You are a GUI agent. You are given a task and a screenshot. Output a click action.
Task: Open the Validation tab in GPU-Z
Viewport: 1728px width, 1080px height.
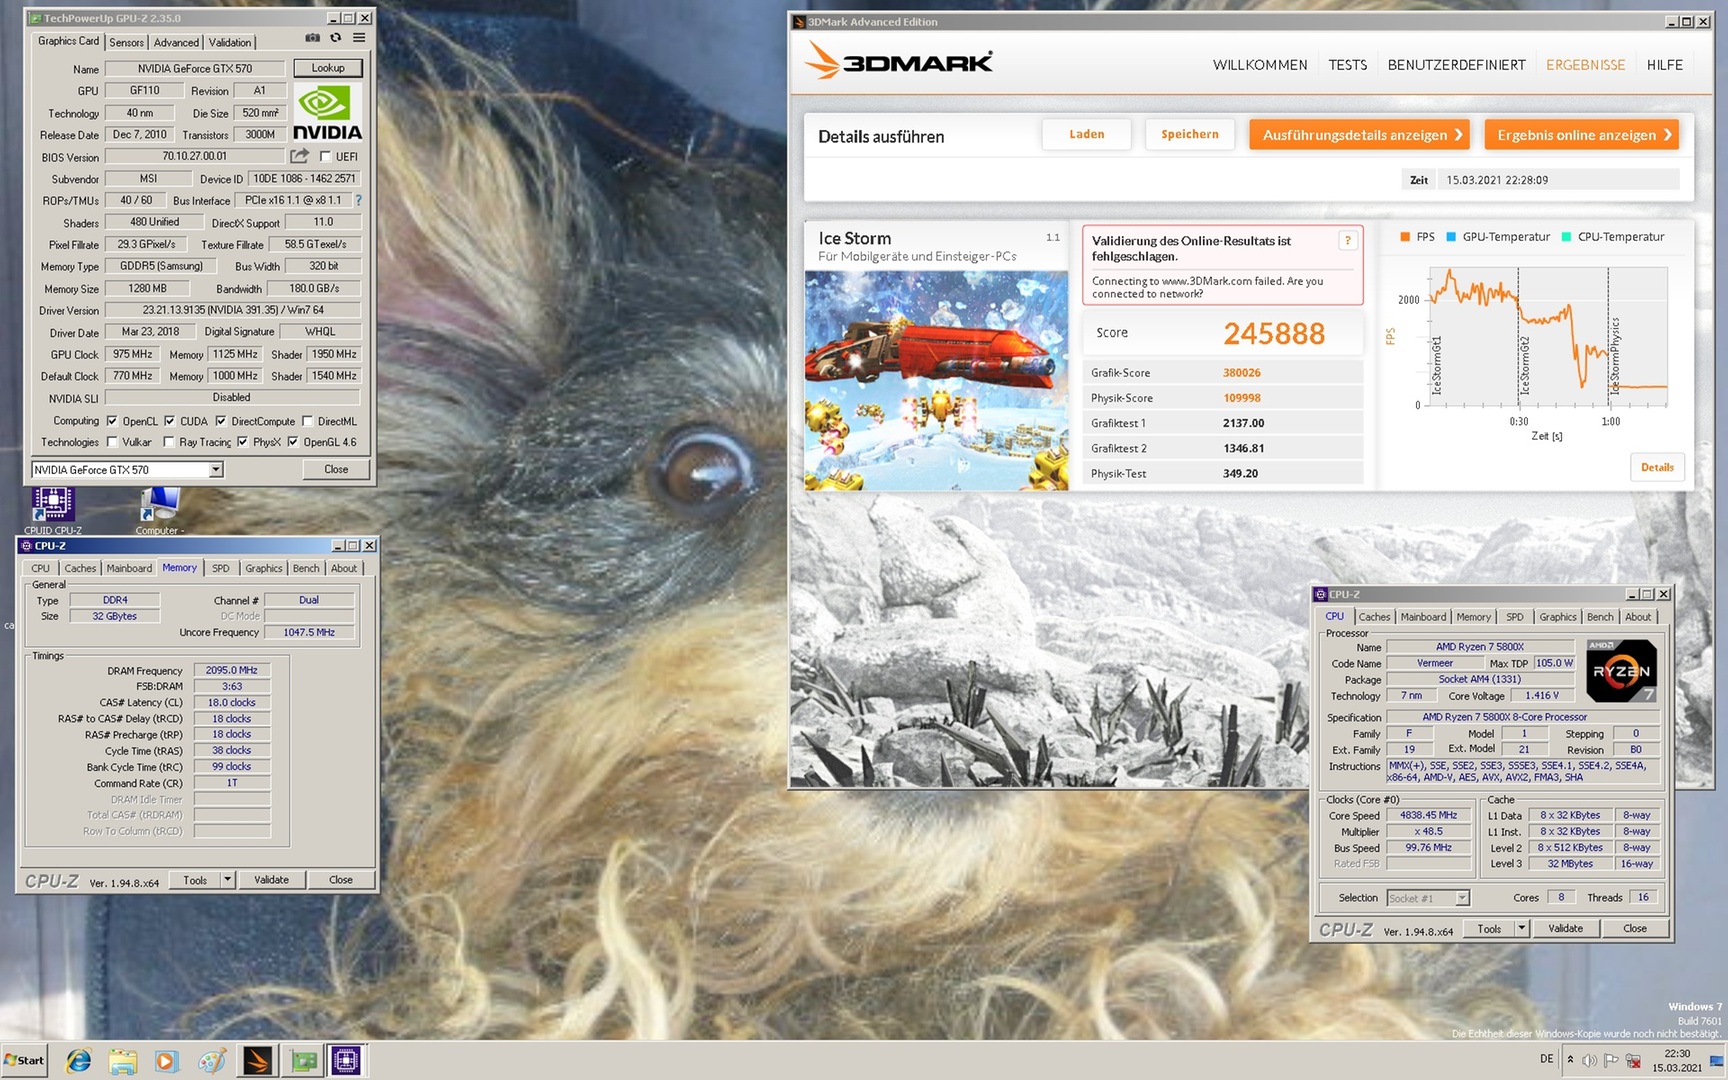(230, 42)
